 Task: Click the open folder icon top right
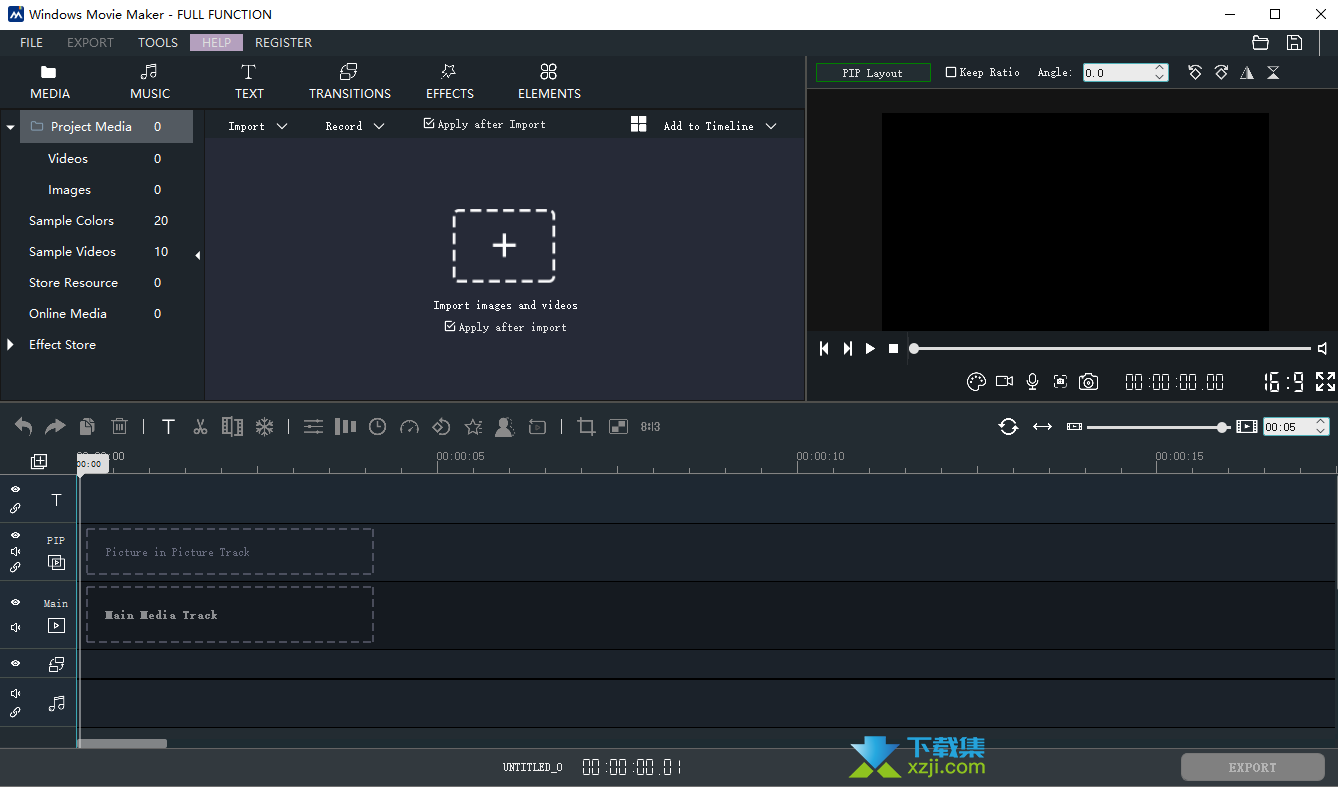tap(1260, 42)
